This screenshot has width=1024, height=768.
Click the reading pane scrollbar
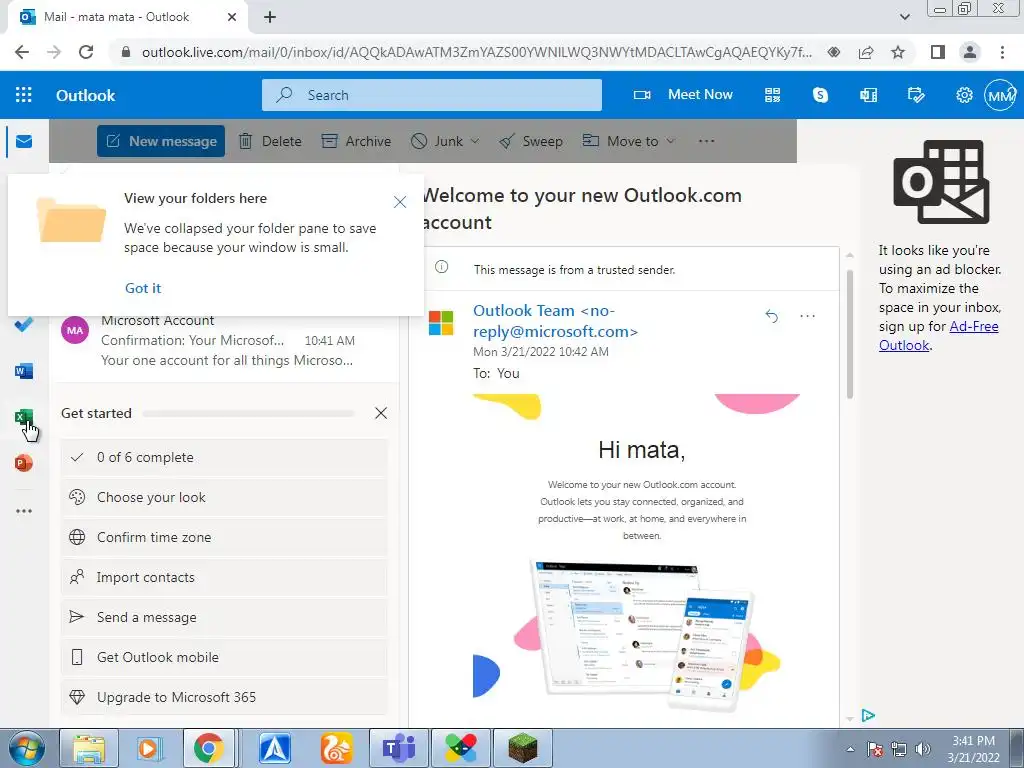click(x=850, y=333)
